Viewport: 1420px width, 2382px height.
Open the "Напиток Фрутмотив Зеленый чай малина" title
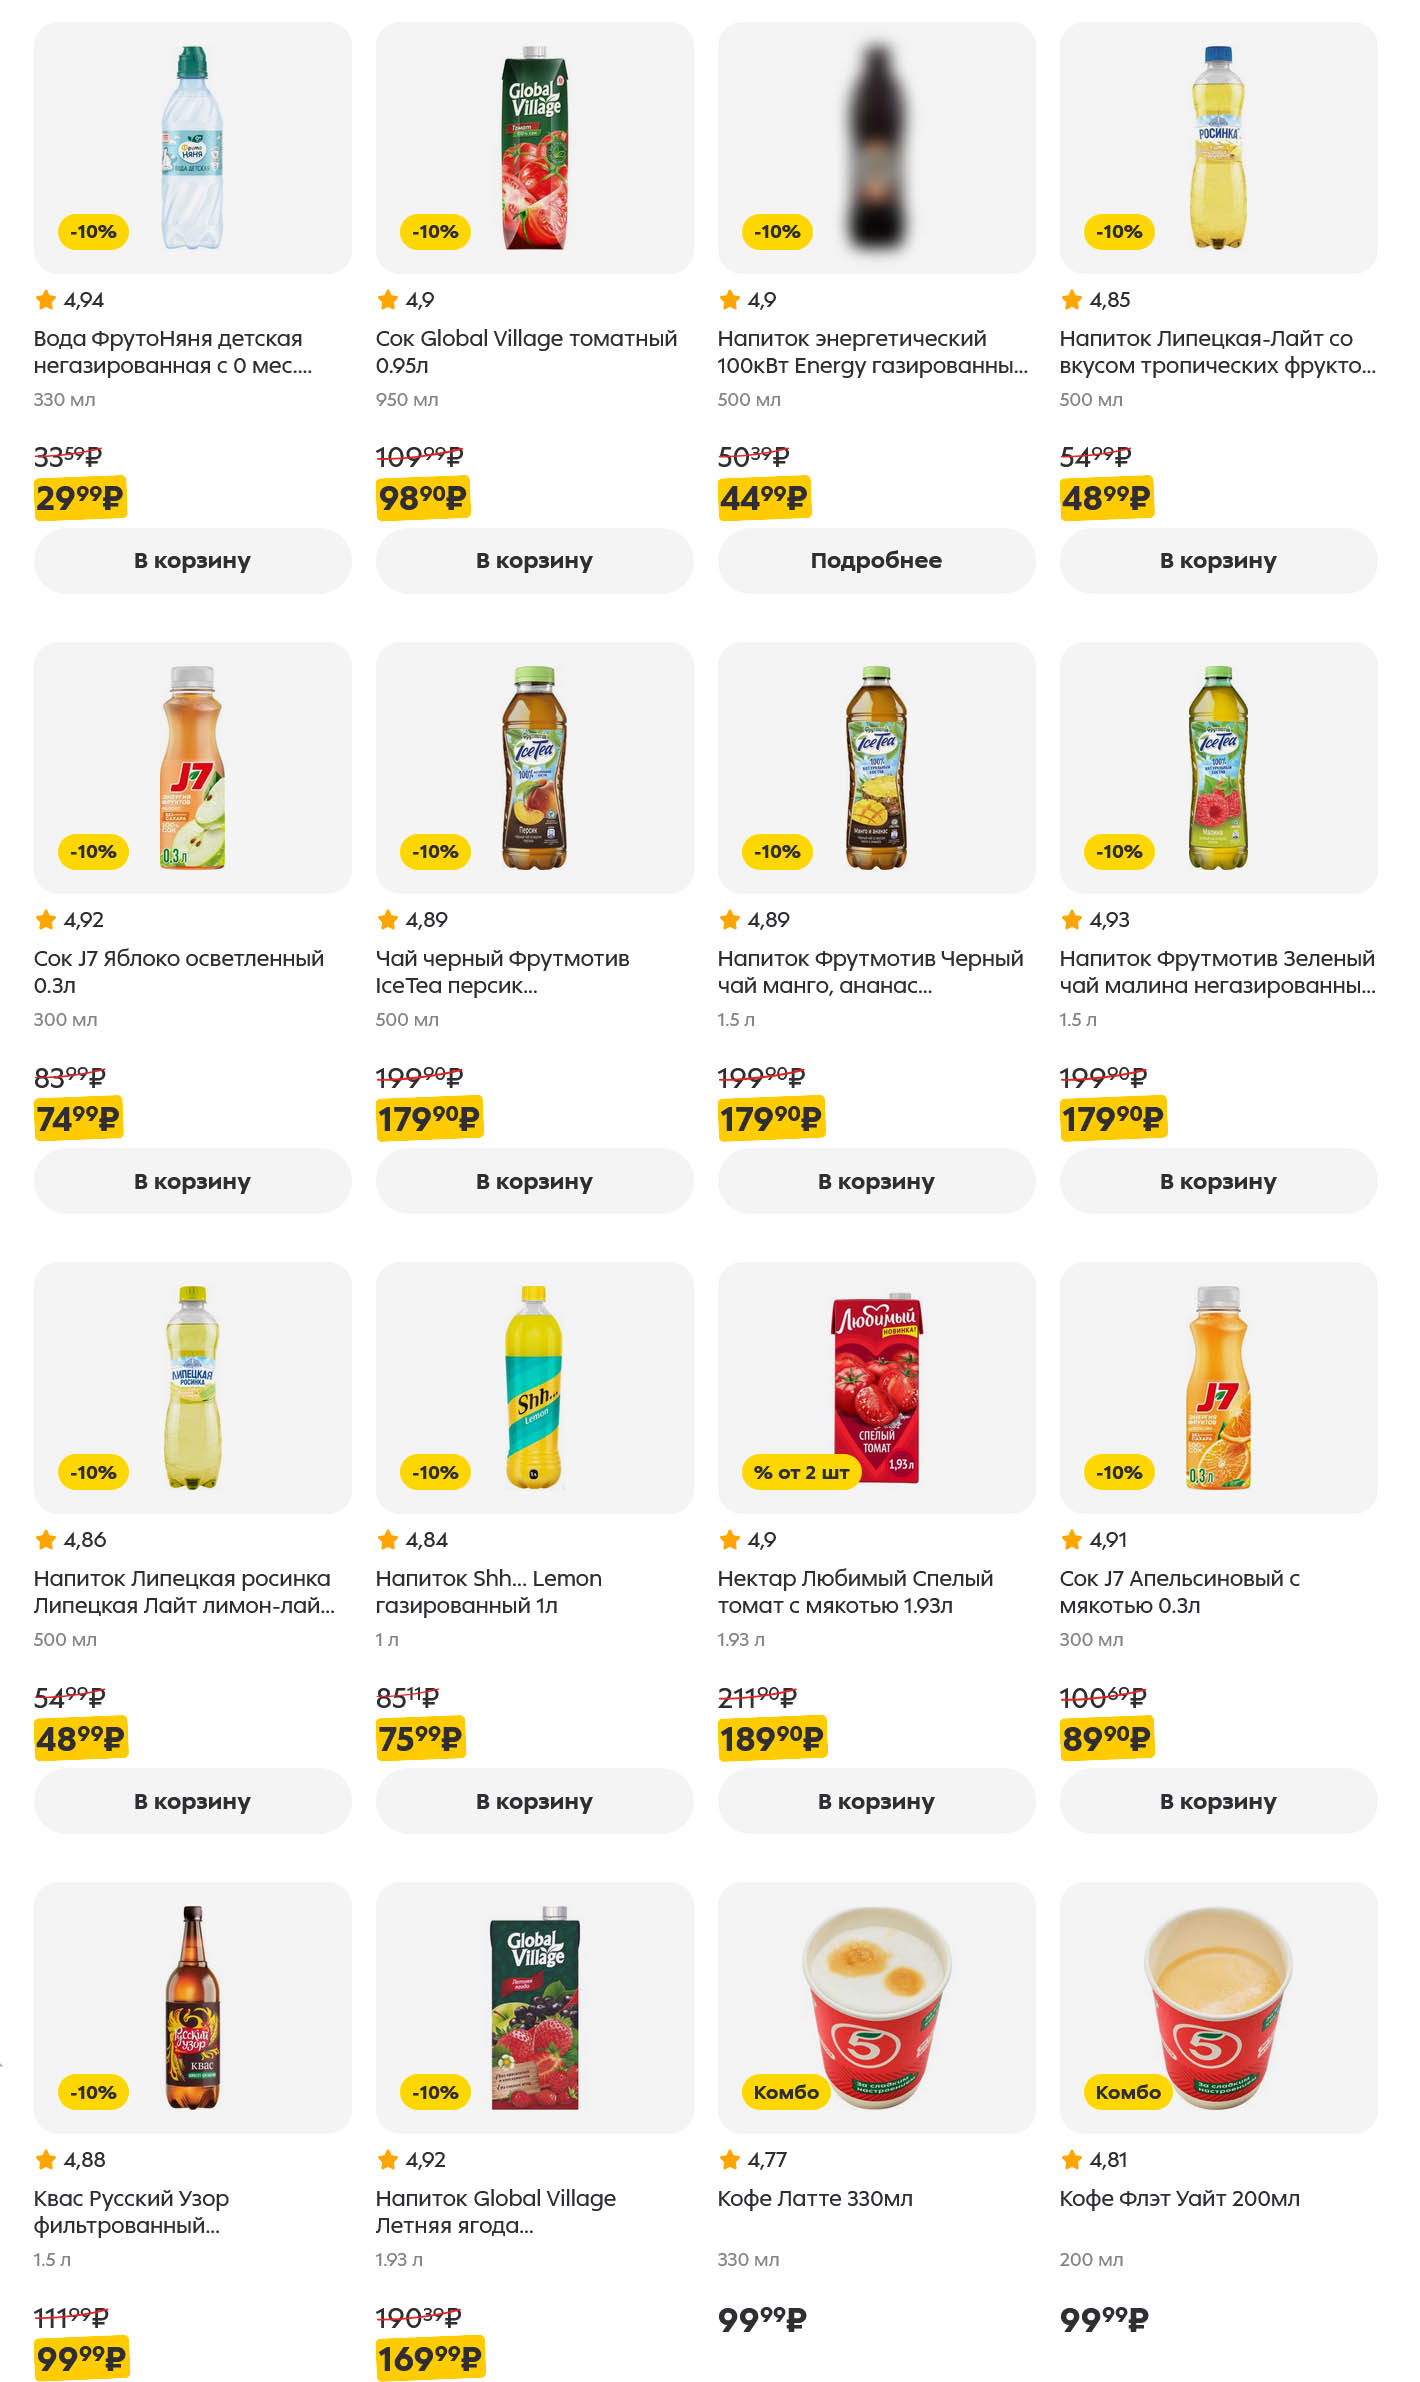point(1217,972)
